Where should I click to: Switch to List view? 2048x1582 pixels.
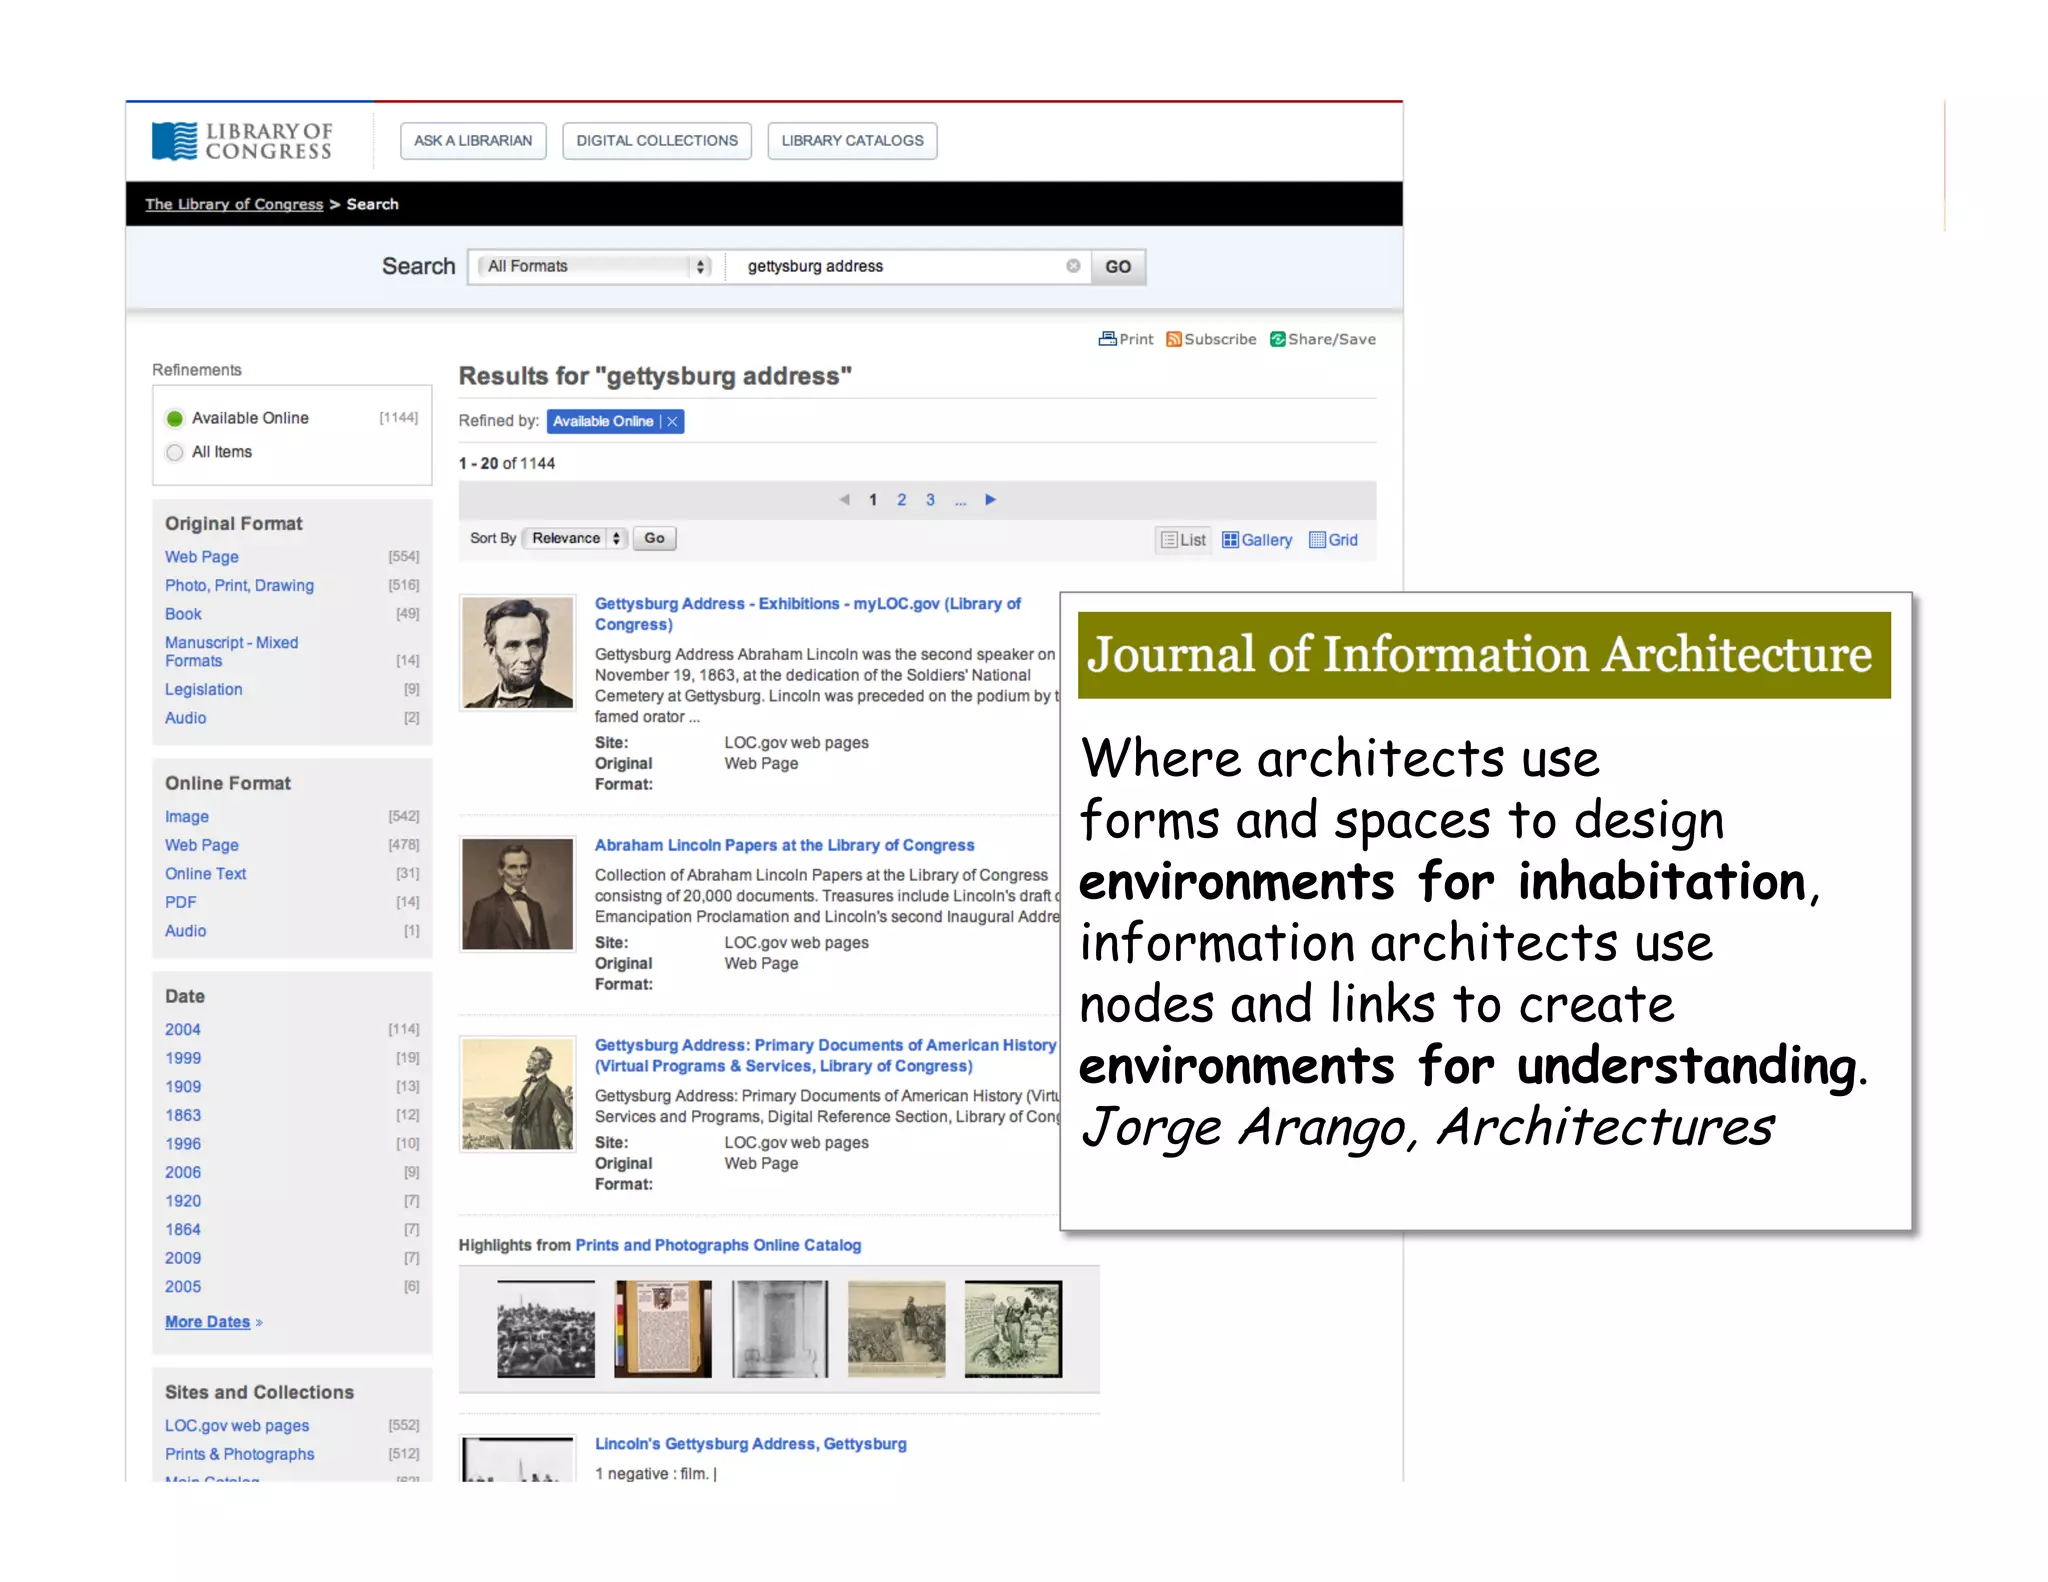1183,540
